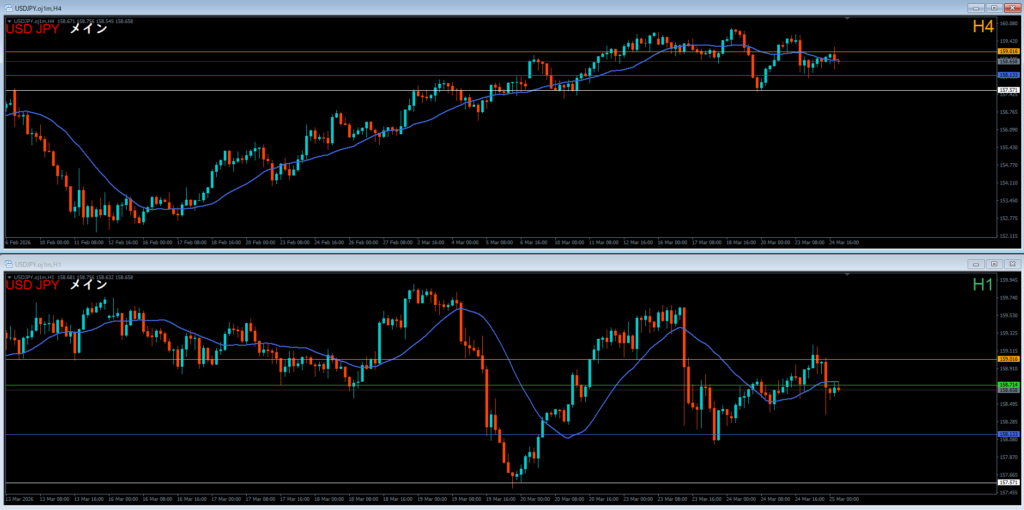
Task: Minimize the H1 chart window
Action: 974,264
